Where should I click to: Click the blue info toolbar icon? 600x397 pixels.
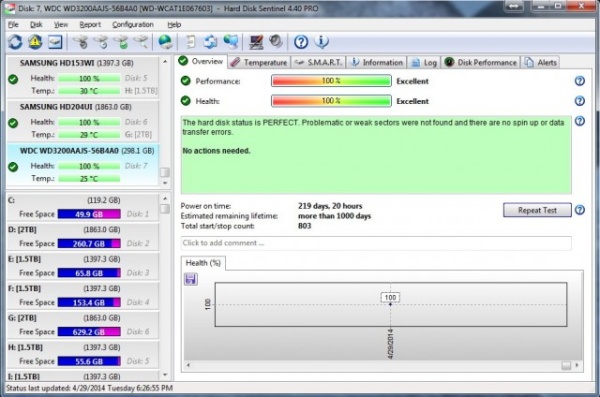click(x=321, y=42)
